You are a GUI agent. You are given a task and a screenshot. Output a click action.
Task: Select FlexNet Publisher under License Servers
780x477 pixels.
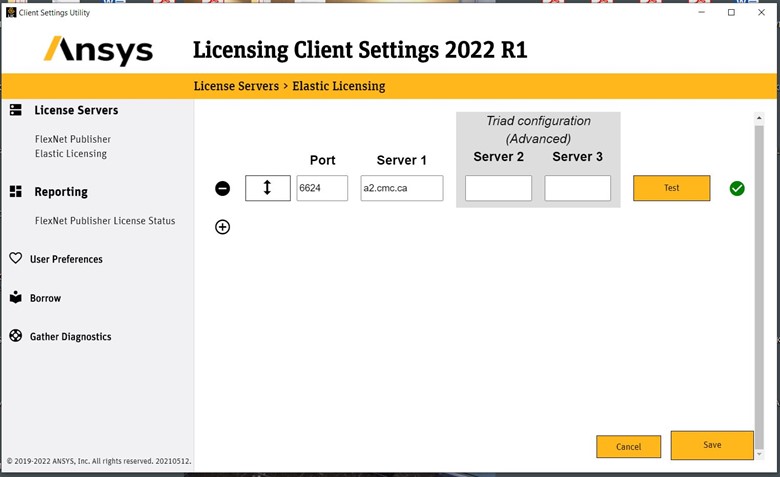click(73, 139)
